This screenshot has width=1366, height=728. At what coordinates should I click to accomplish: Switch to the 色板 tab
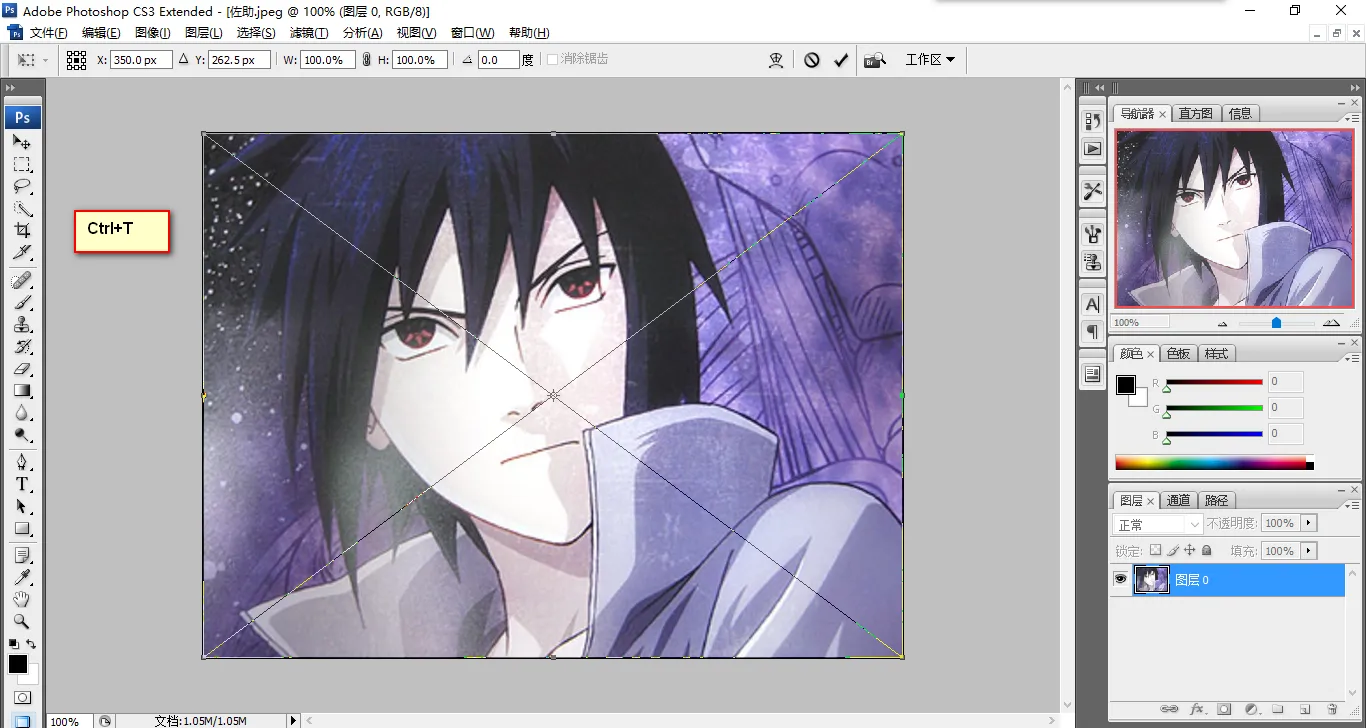pos(1179,353)
